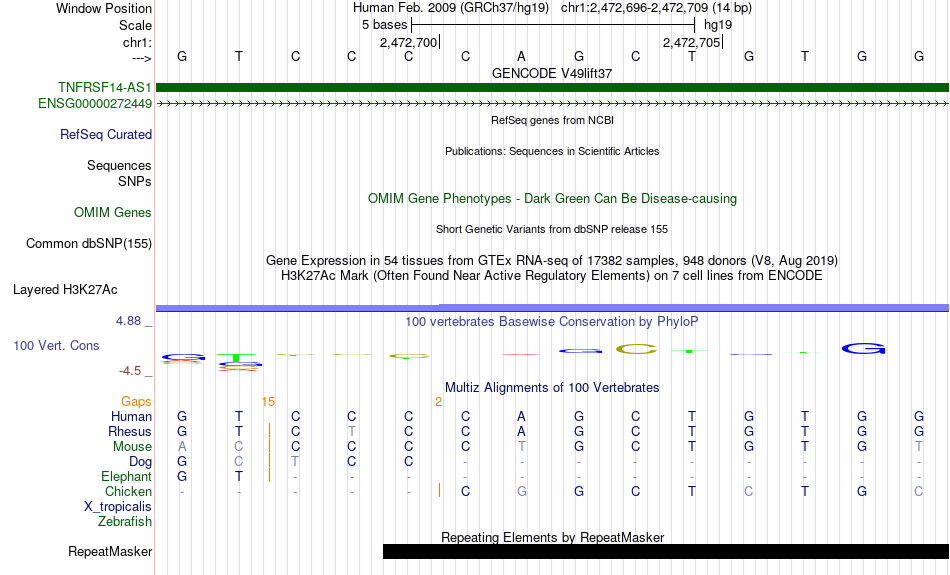Viewport: 950px width, 575px height.
Task: Open the Common dbSNP(155) track label
Action: click(89, 244)
